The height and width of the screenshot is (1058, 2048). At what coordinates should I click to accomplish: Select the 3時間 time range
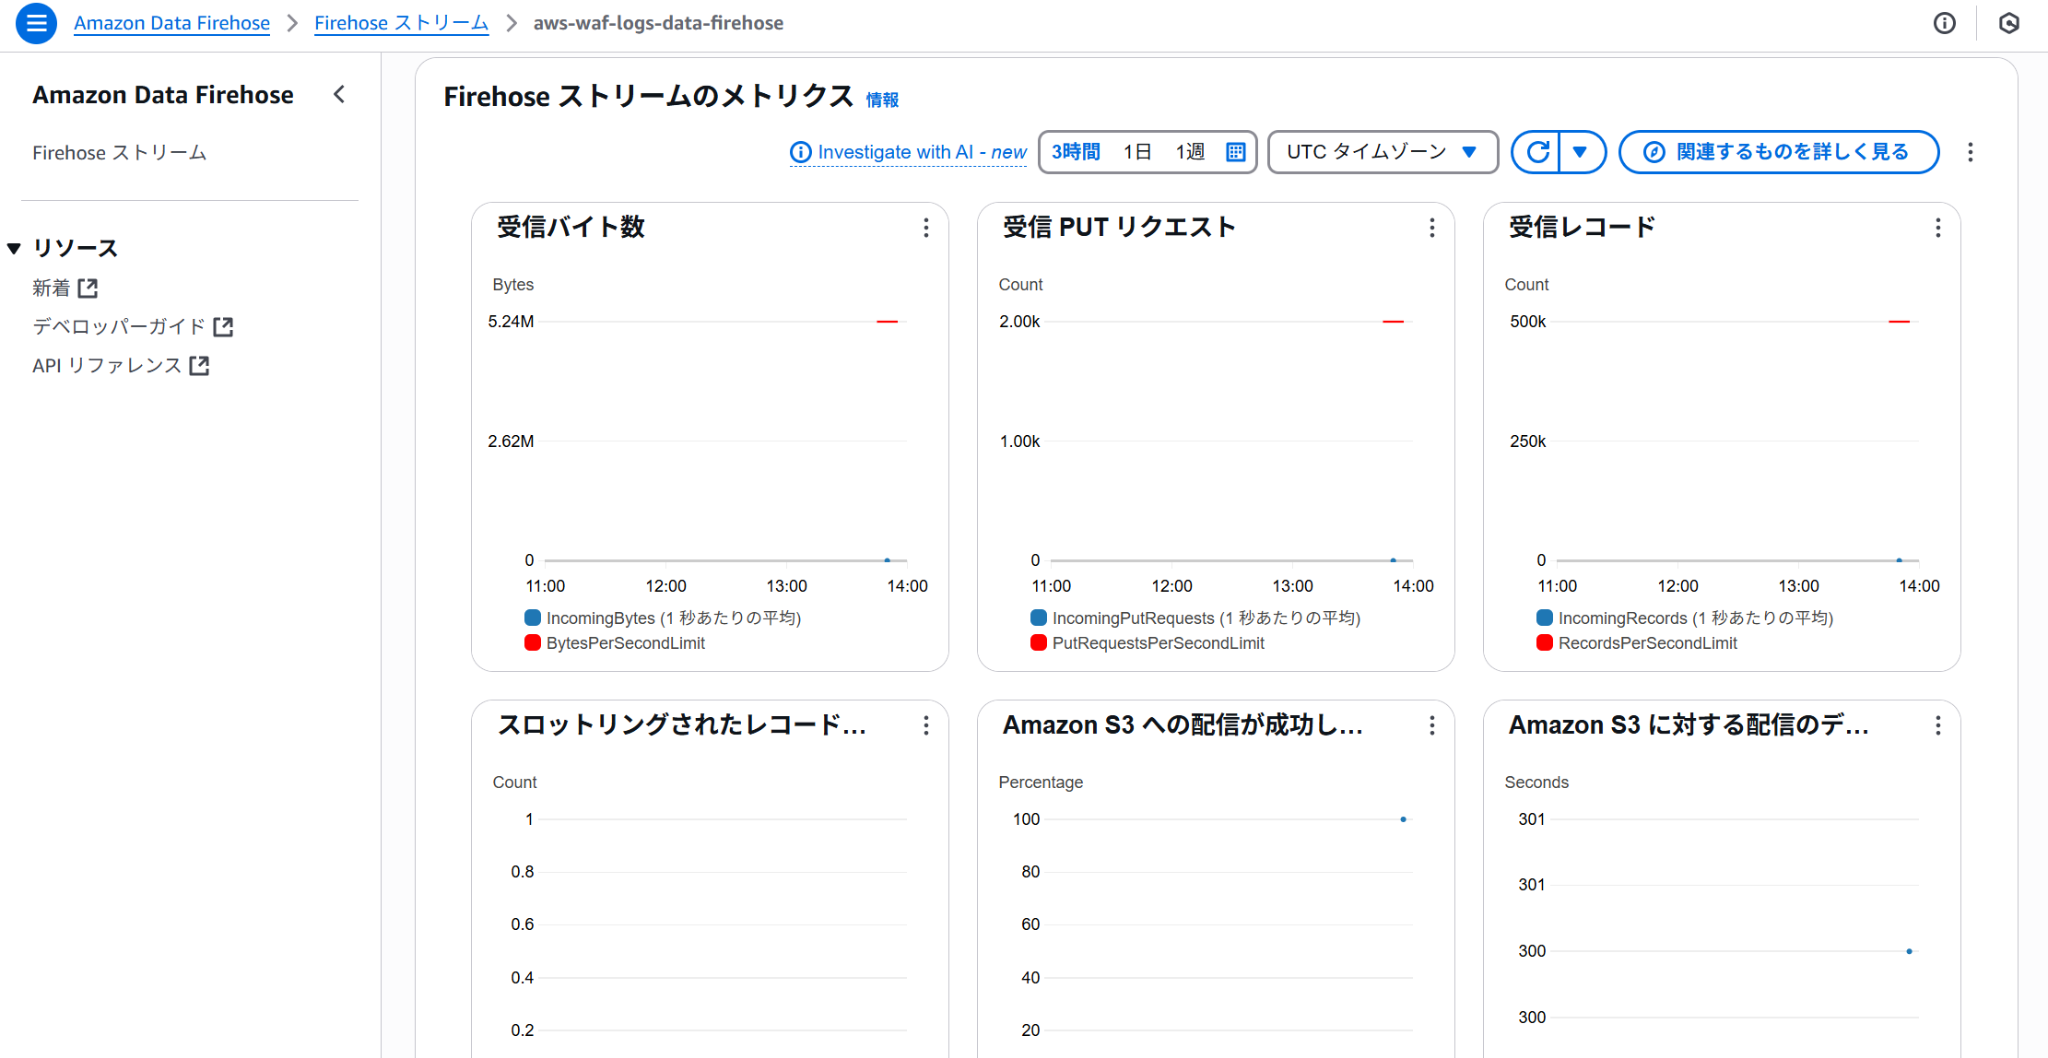pos(1075,152)
